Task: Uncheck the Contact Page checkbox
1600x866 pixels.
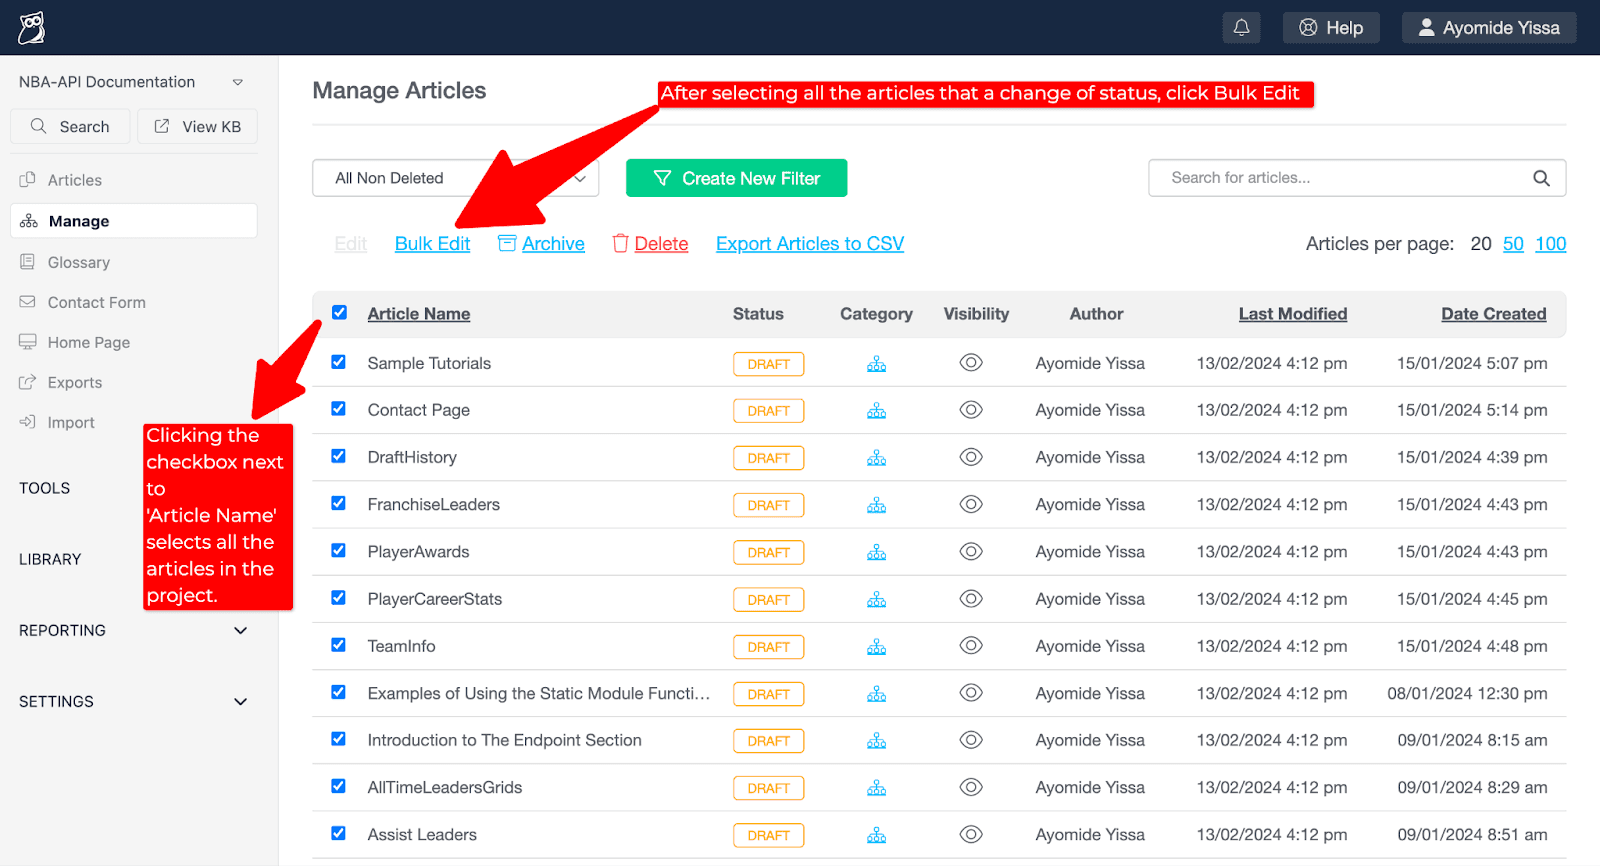Action: pos(339,409)
